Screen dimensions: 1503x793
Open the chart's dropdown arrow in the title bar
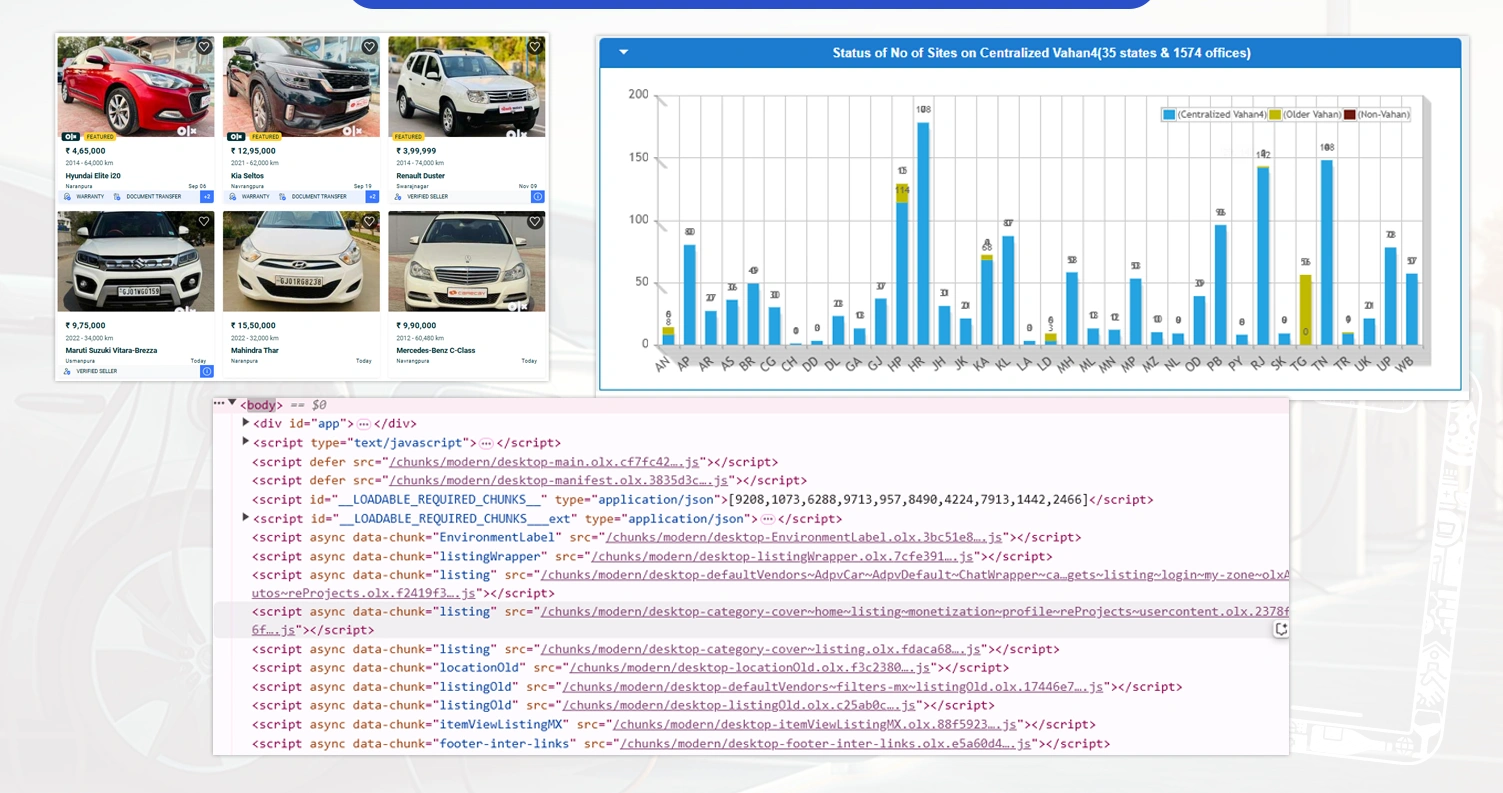[623, 52]
